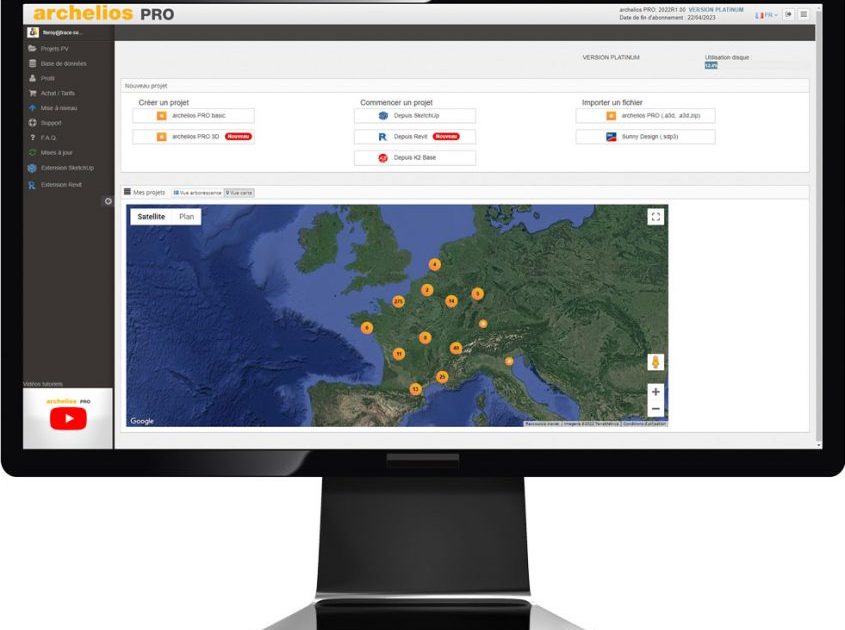Open Achat / Tarifs cart icon
The image size is (845, 630).
[32, 93]
